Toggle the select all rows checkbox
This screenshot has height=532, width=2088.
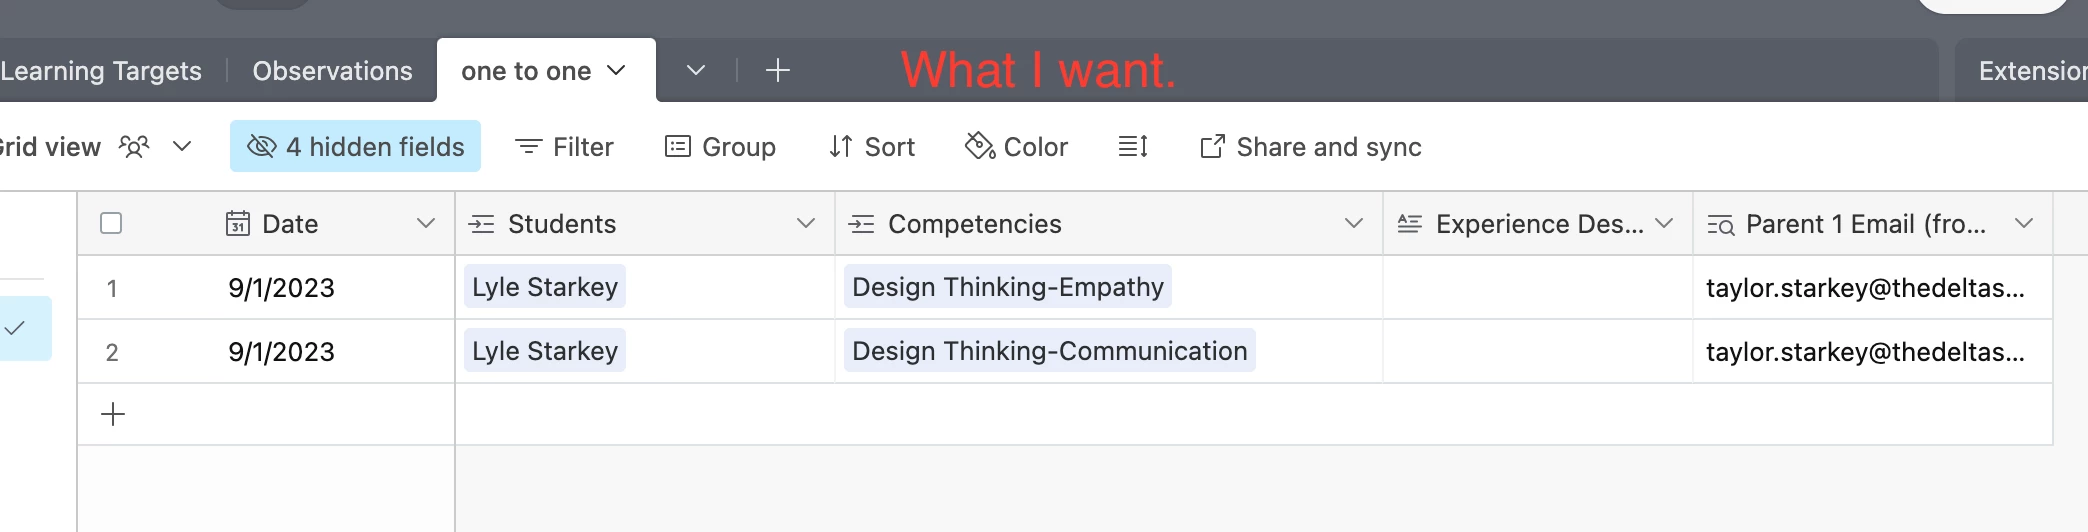pos(111,223)
